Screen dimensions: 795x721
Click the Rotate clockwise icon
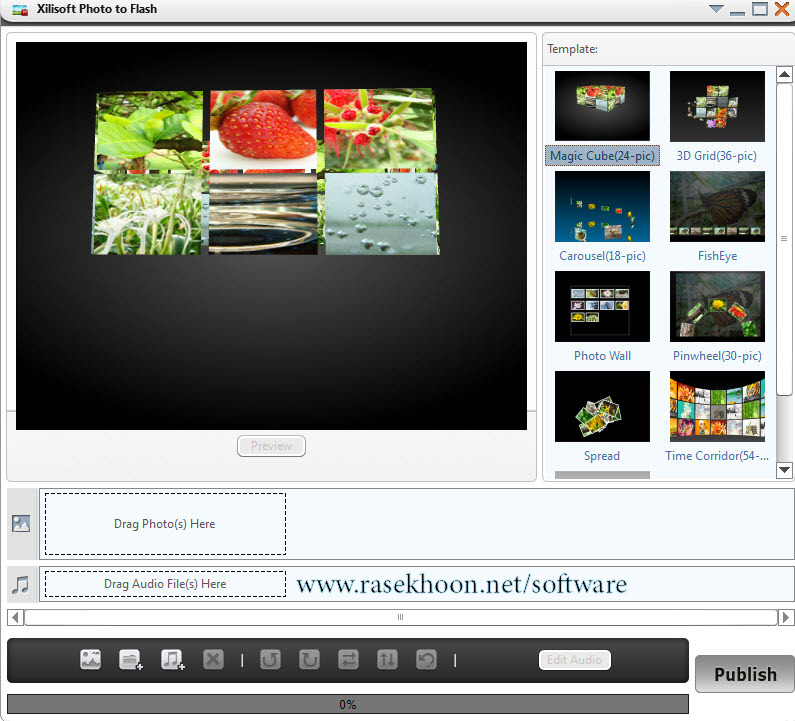click(x=309, y=660)
